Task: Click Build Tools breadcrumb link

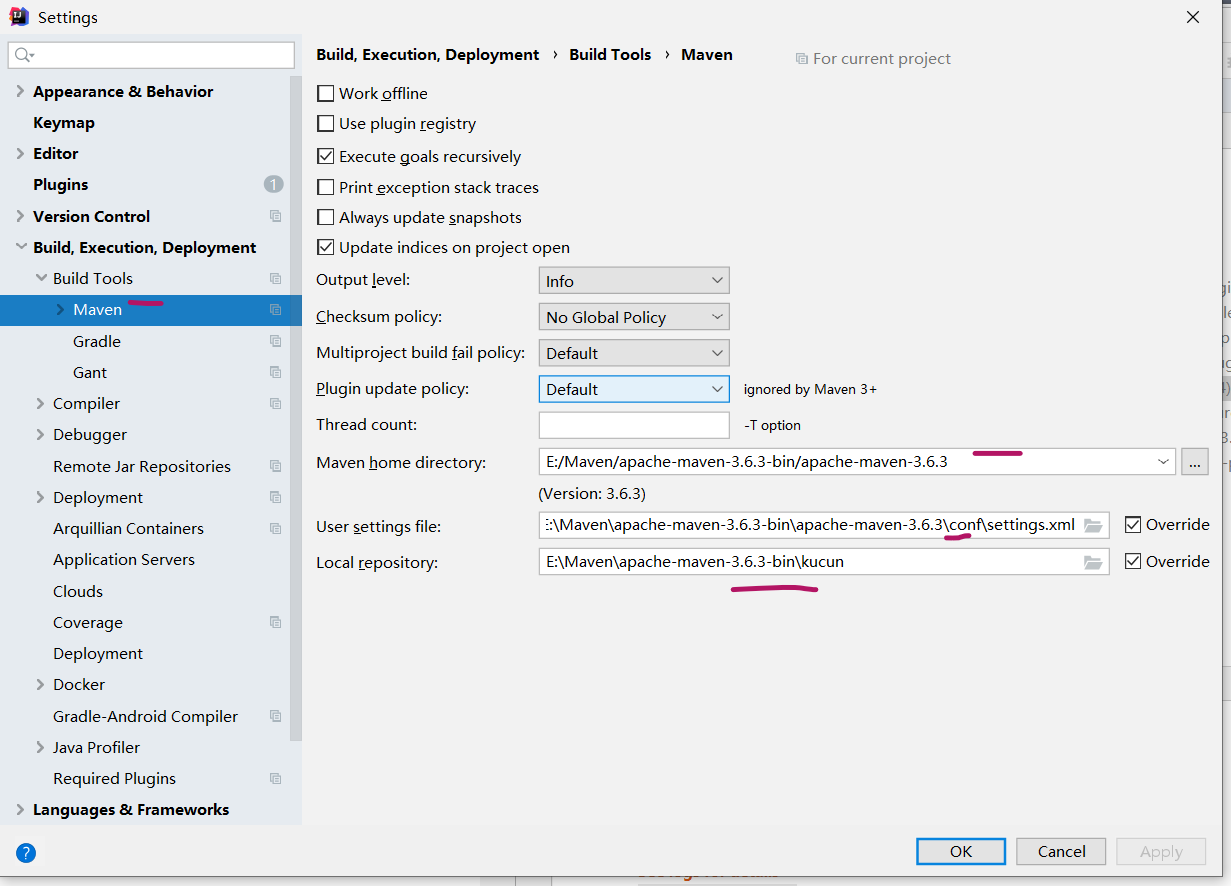Action: click(610, 55)
